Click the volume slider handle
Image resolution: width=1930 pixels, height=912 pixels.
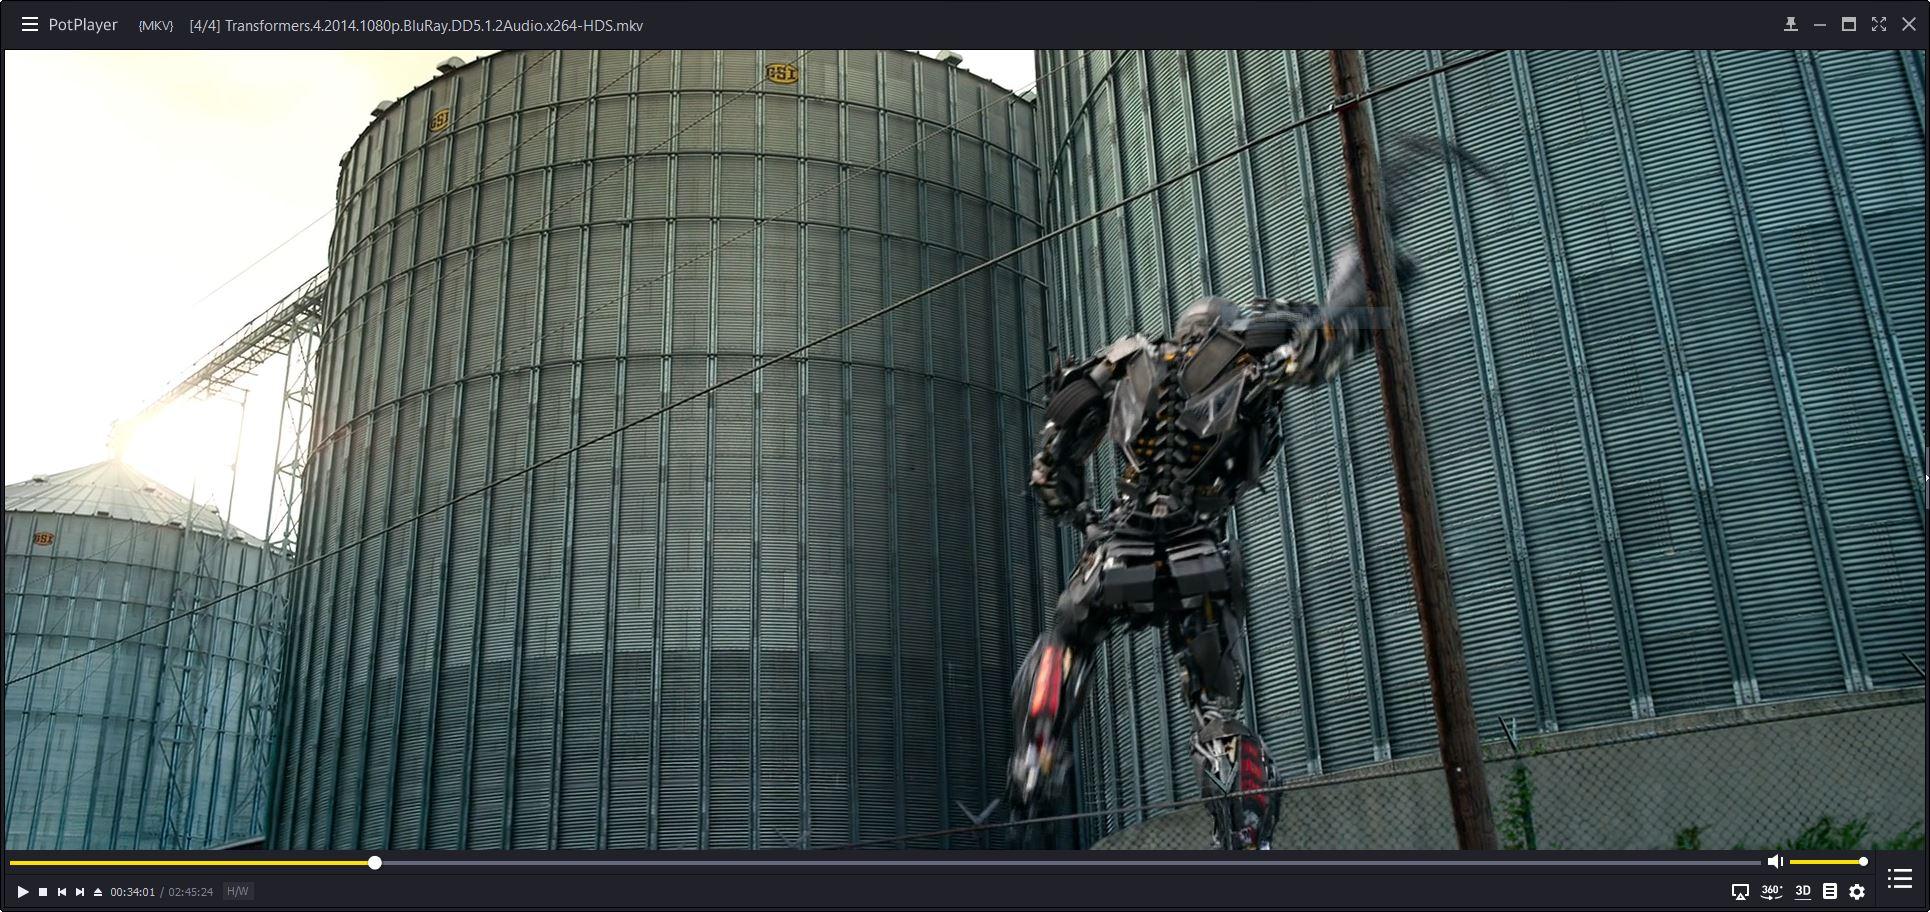coord(1863,861)
